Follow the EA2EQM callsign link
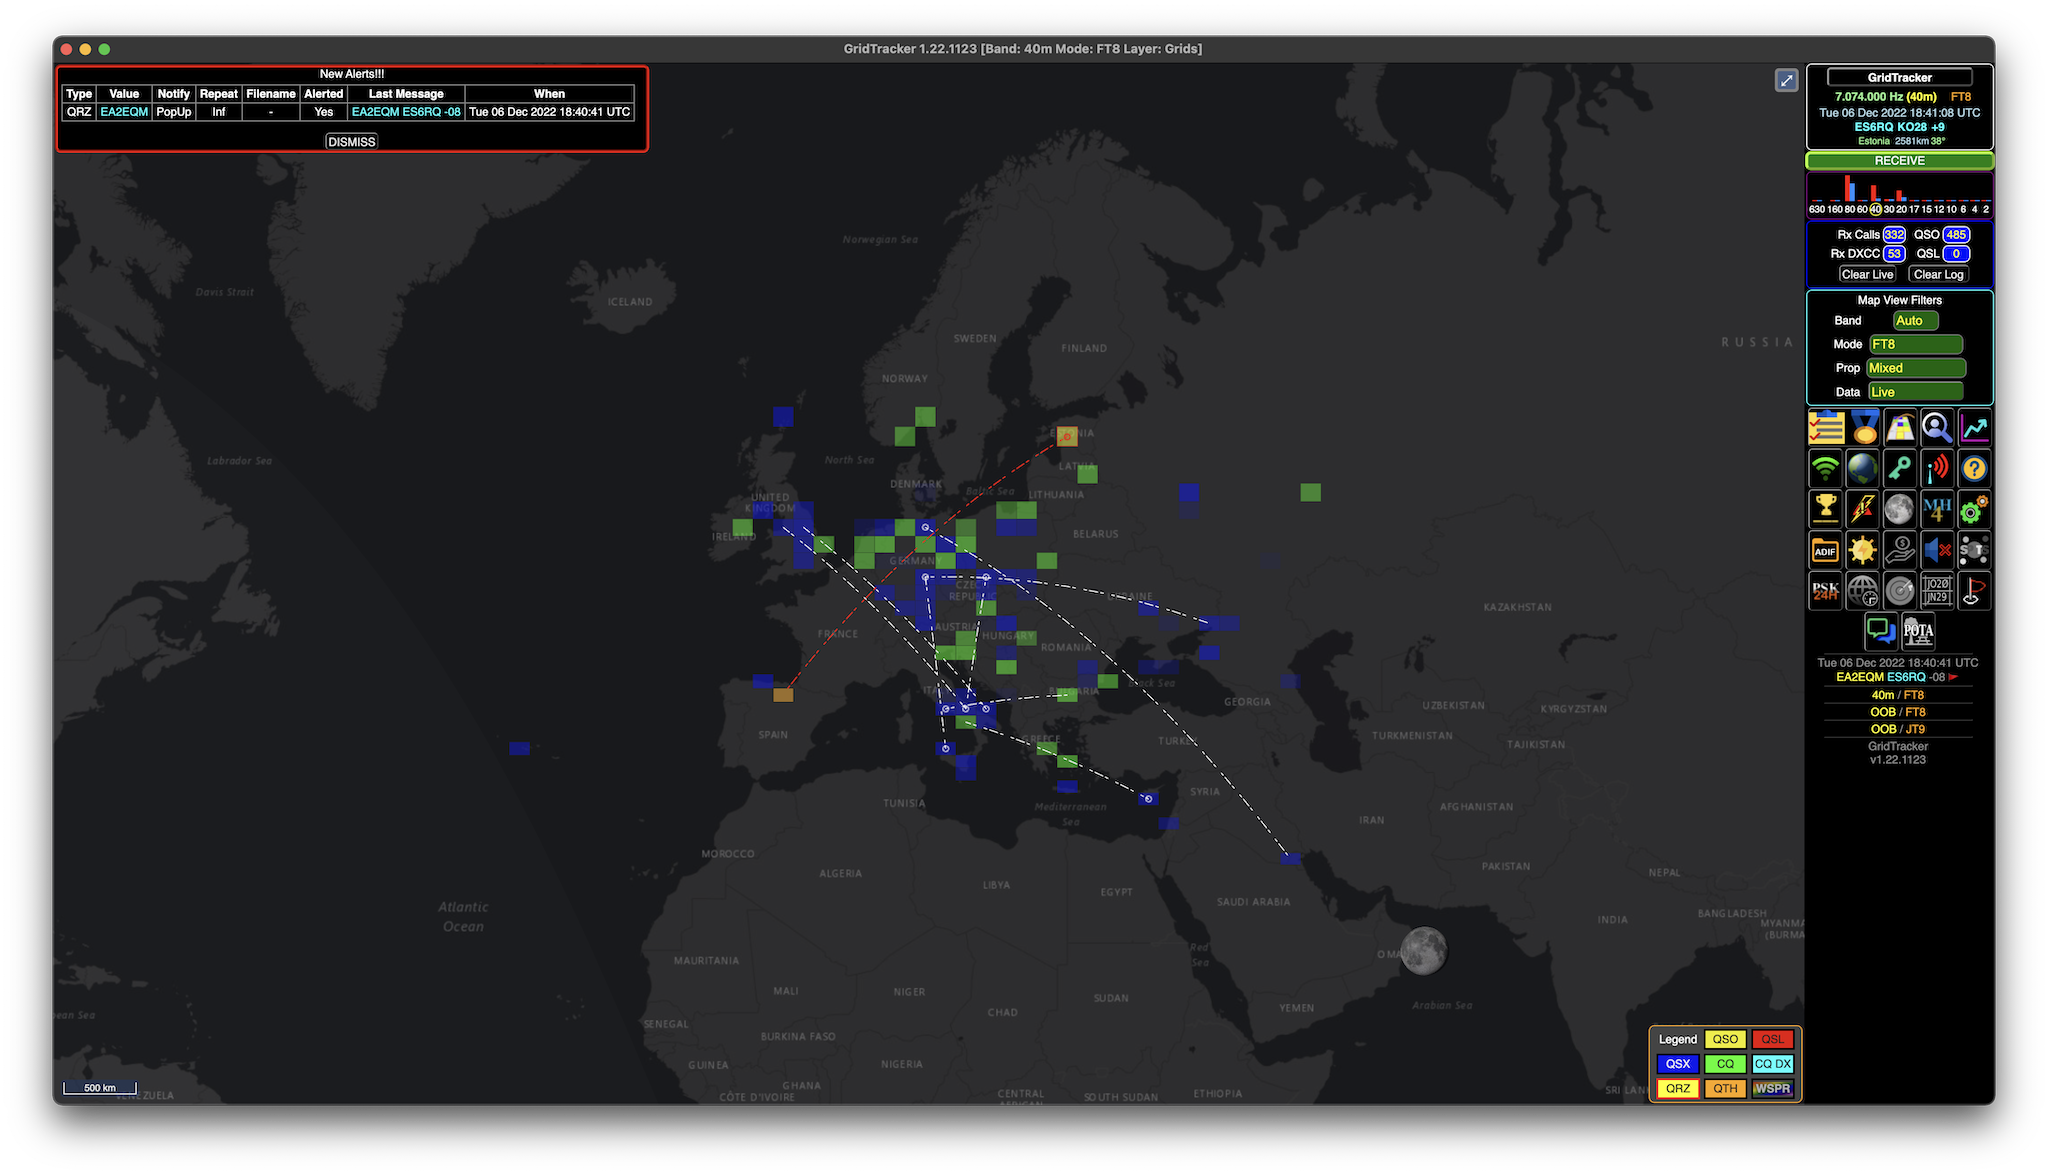This screenshot has height=1175, width=2048. point(123,111)
